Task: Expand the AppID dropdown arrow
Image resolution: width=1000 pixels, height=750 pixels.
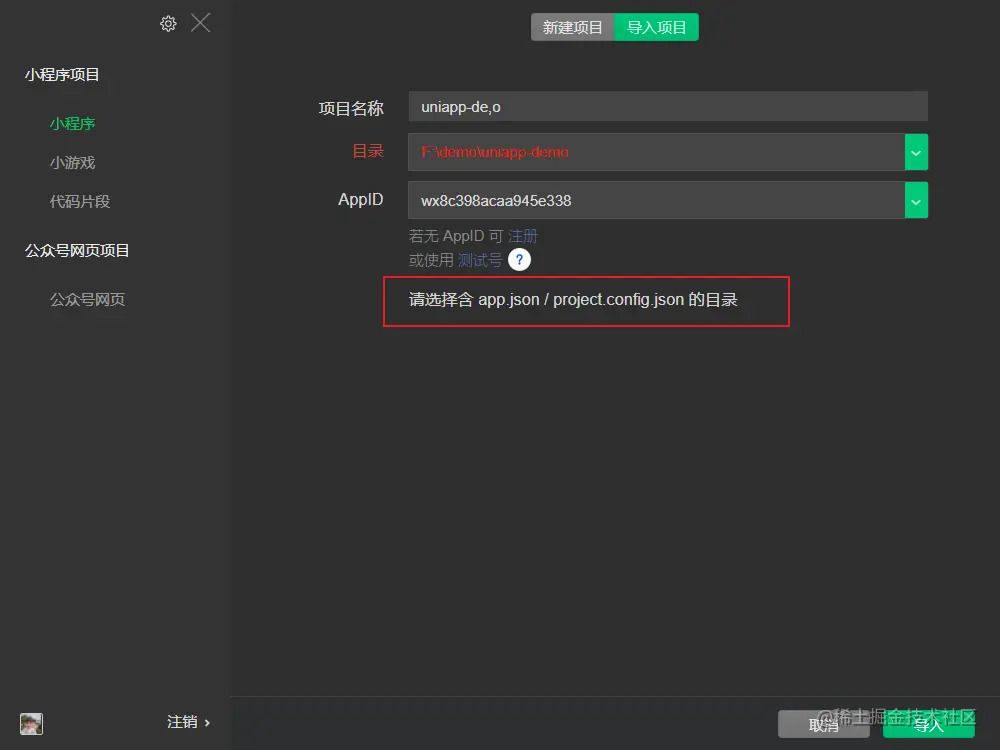Action: pos(916,200)
